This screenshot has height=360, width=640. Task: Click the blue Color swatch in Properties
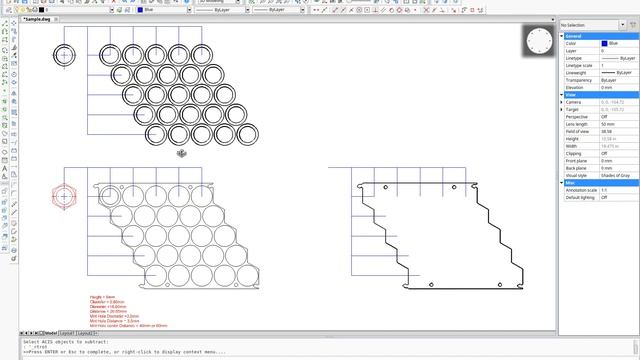pyautogui.click(x=604, y=43)
